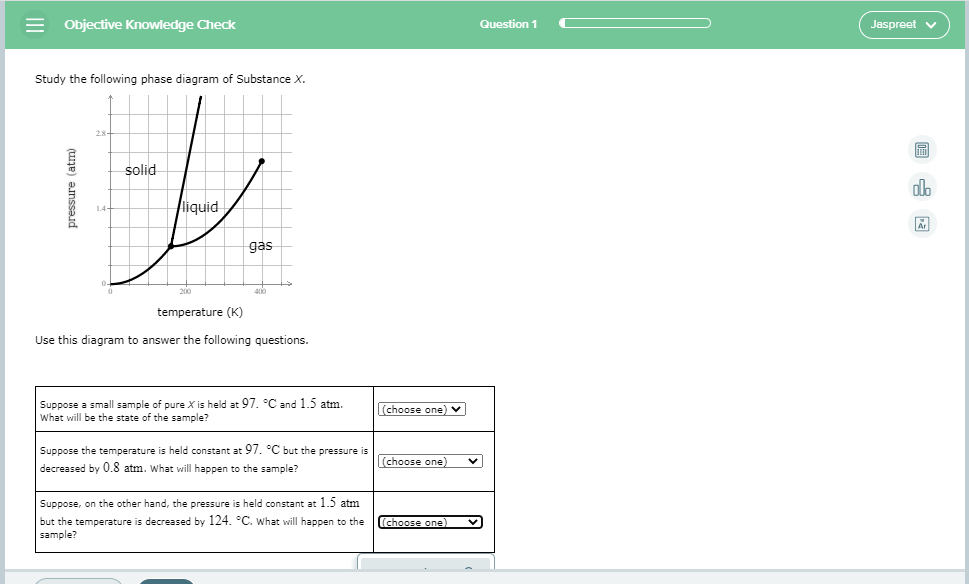969x584 pixels.
Task: Click the bar chart icon on the right
Action: [x=920, y=186]
